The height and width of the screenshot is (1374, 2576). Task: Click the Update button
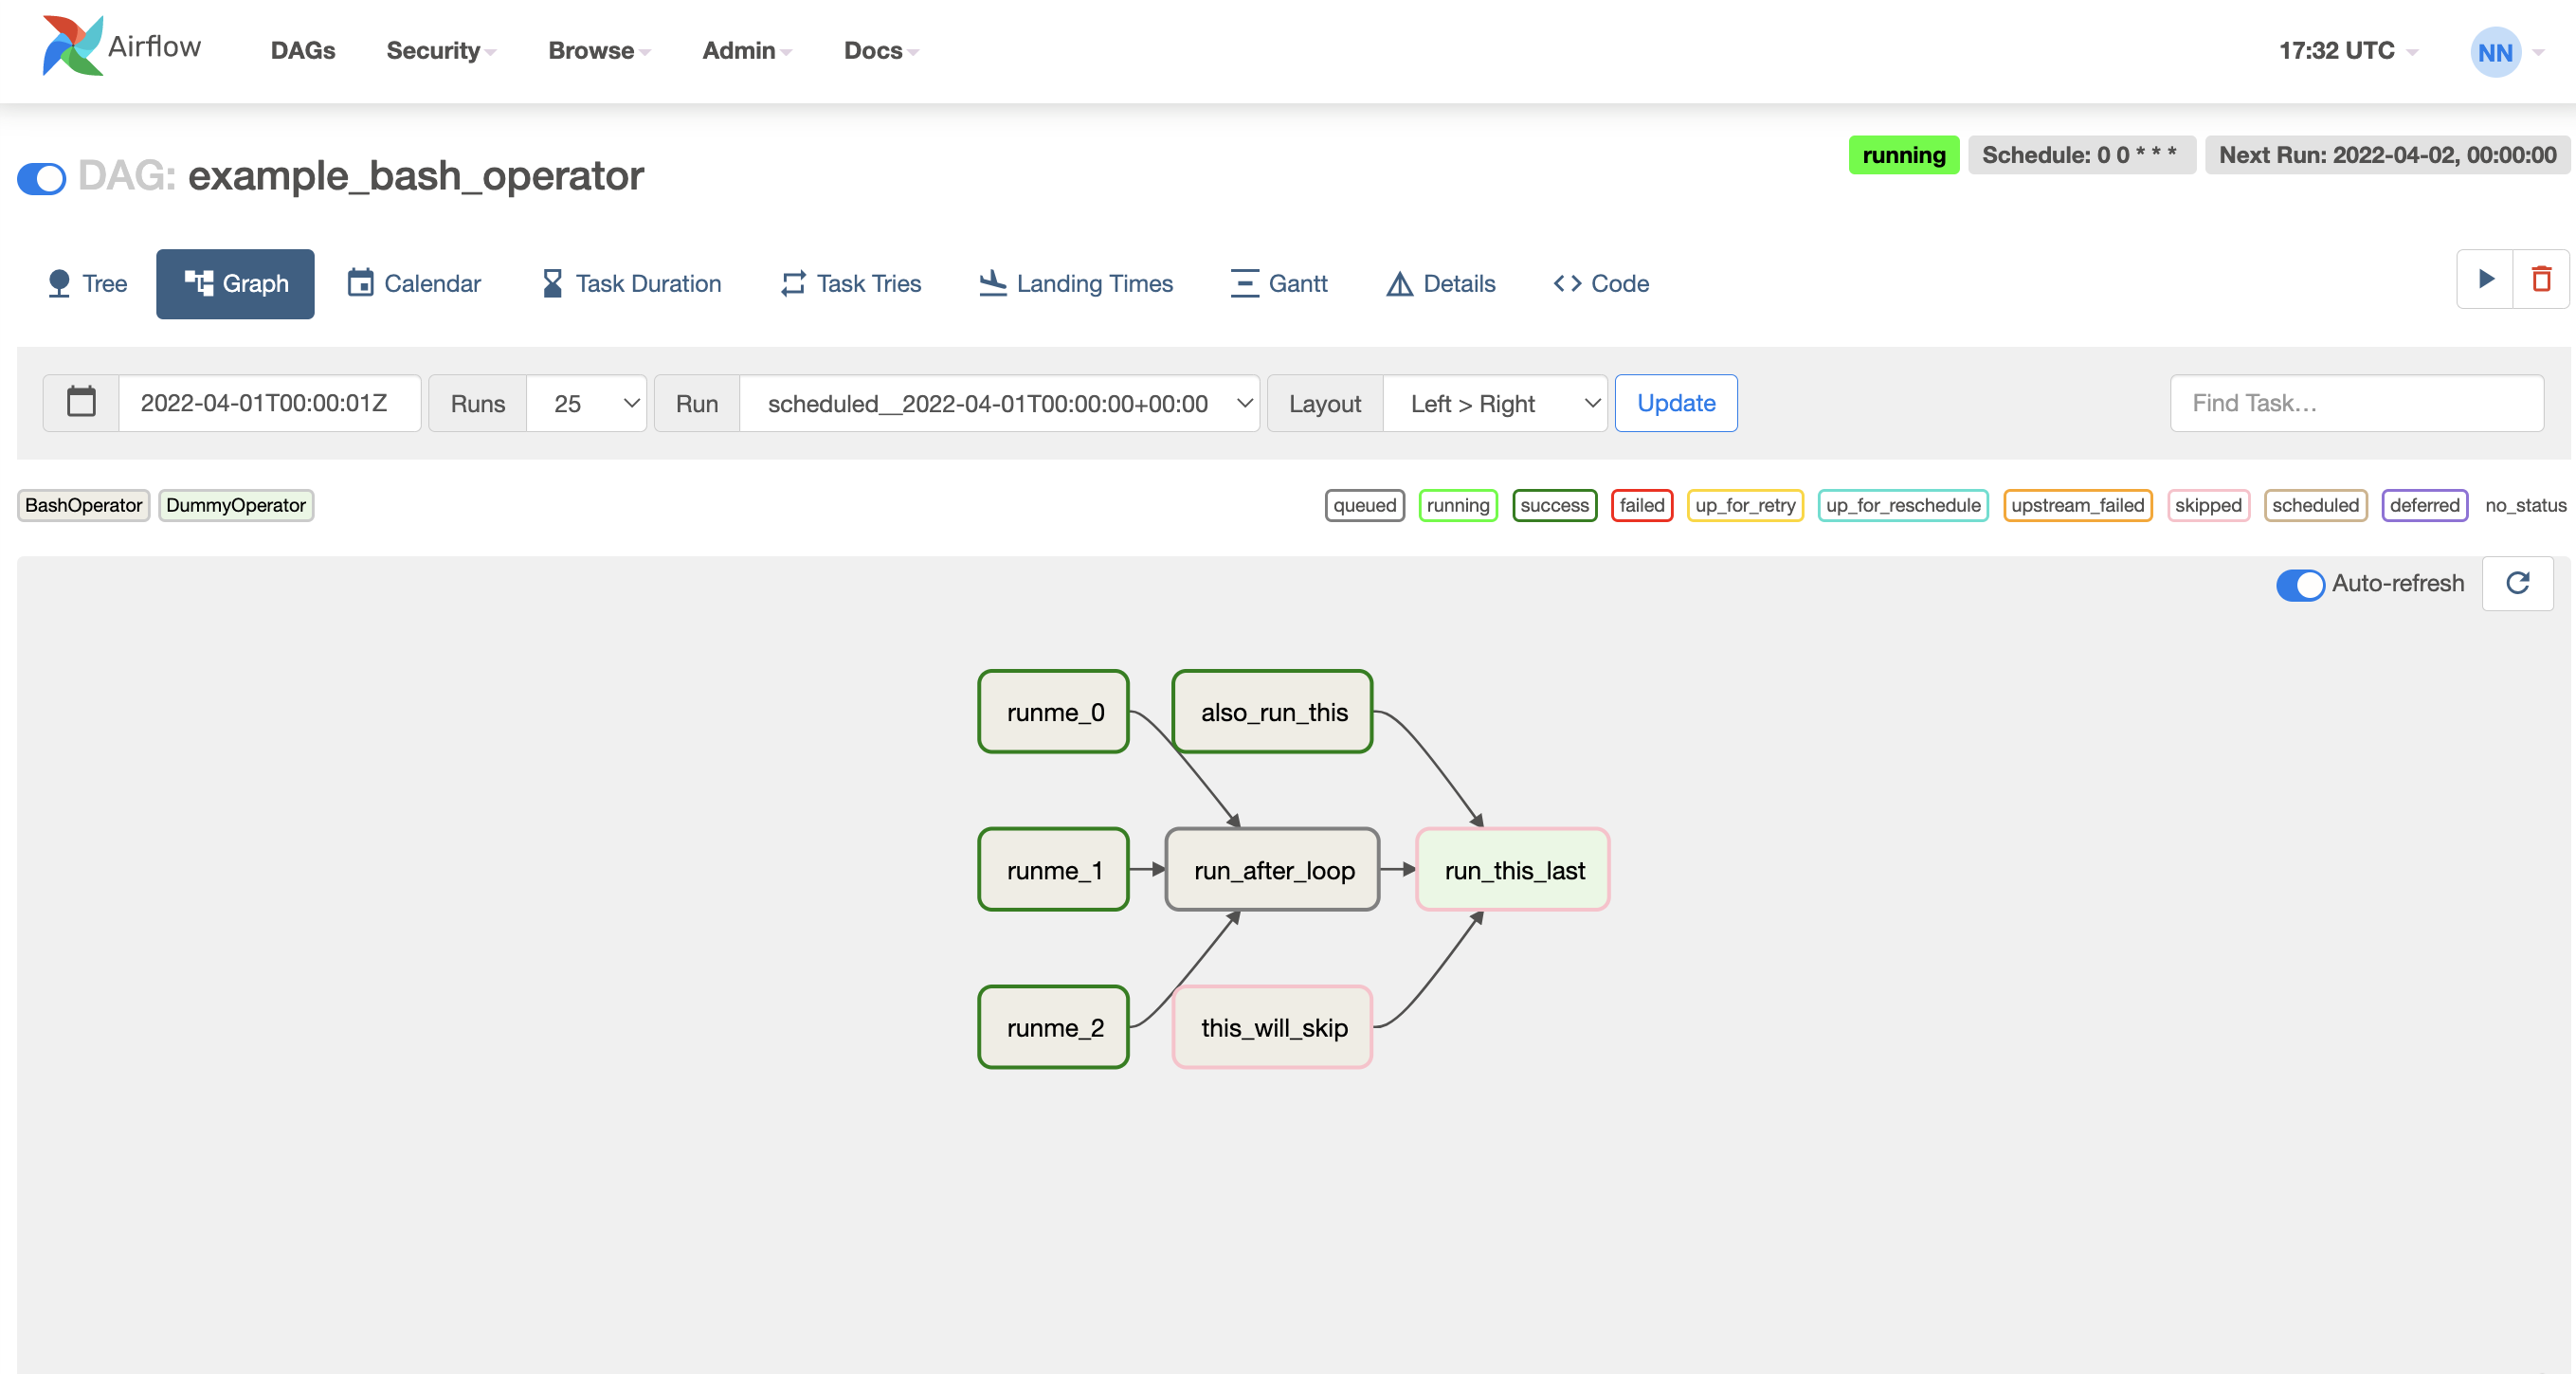1676,403
